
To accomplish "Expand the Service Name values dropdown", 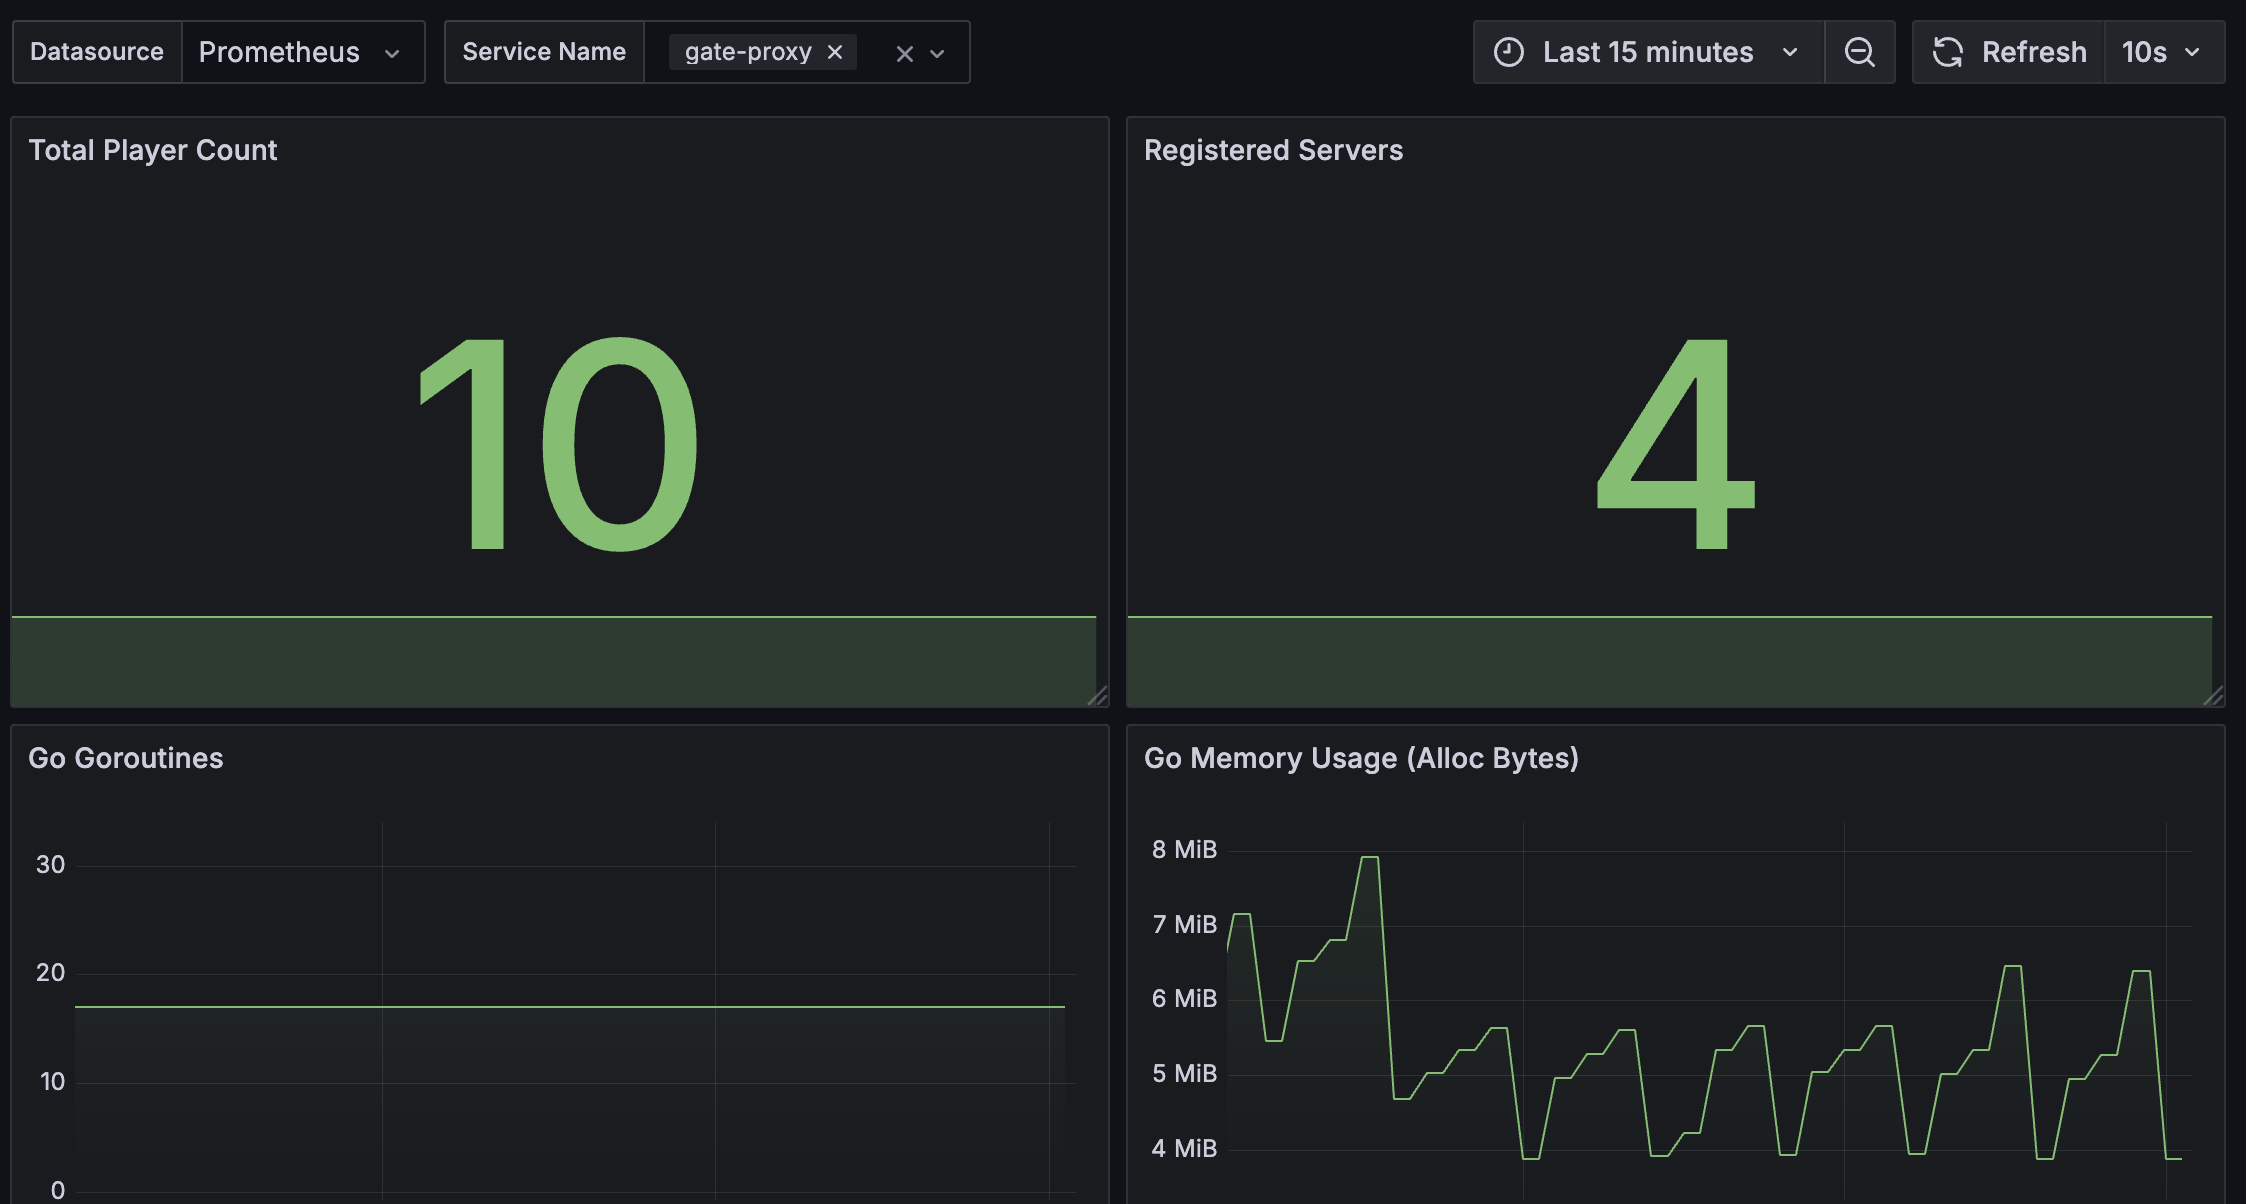I will point(937,53).
